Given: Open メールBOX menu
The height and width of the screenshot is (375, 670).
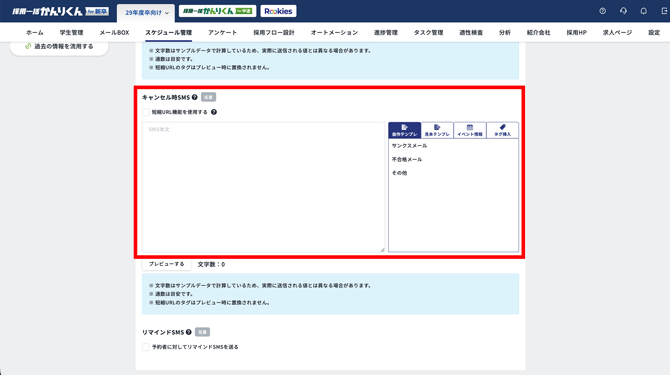Looking at the screenshot, I should 114,32.
